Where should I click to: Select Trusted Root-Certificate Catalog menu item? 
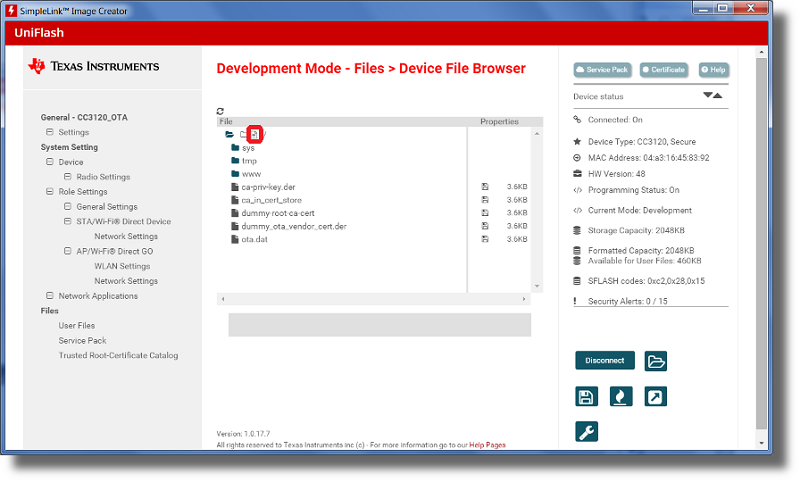point(118,355)
